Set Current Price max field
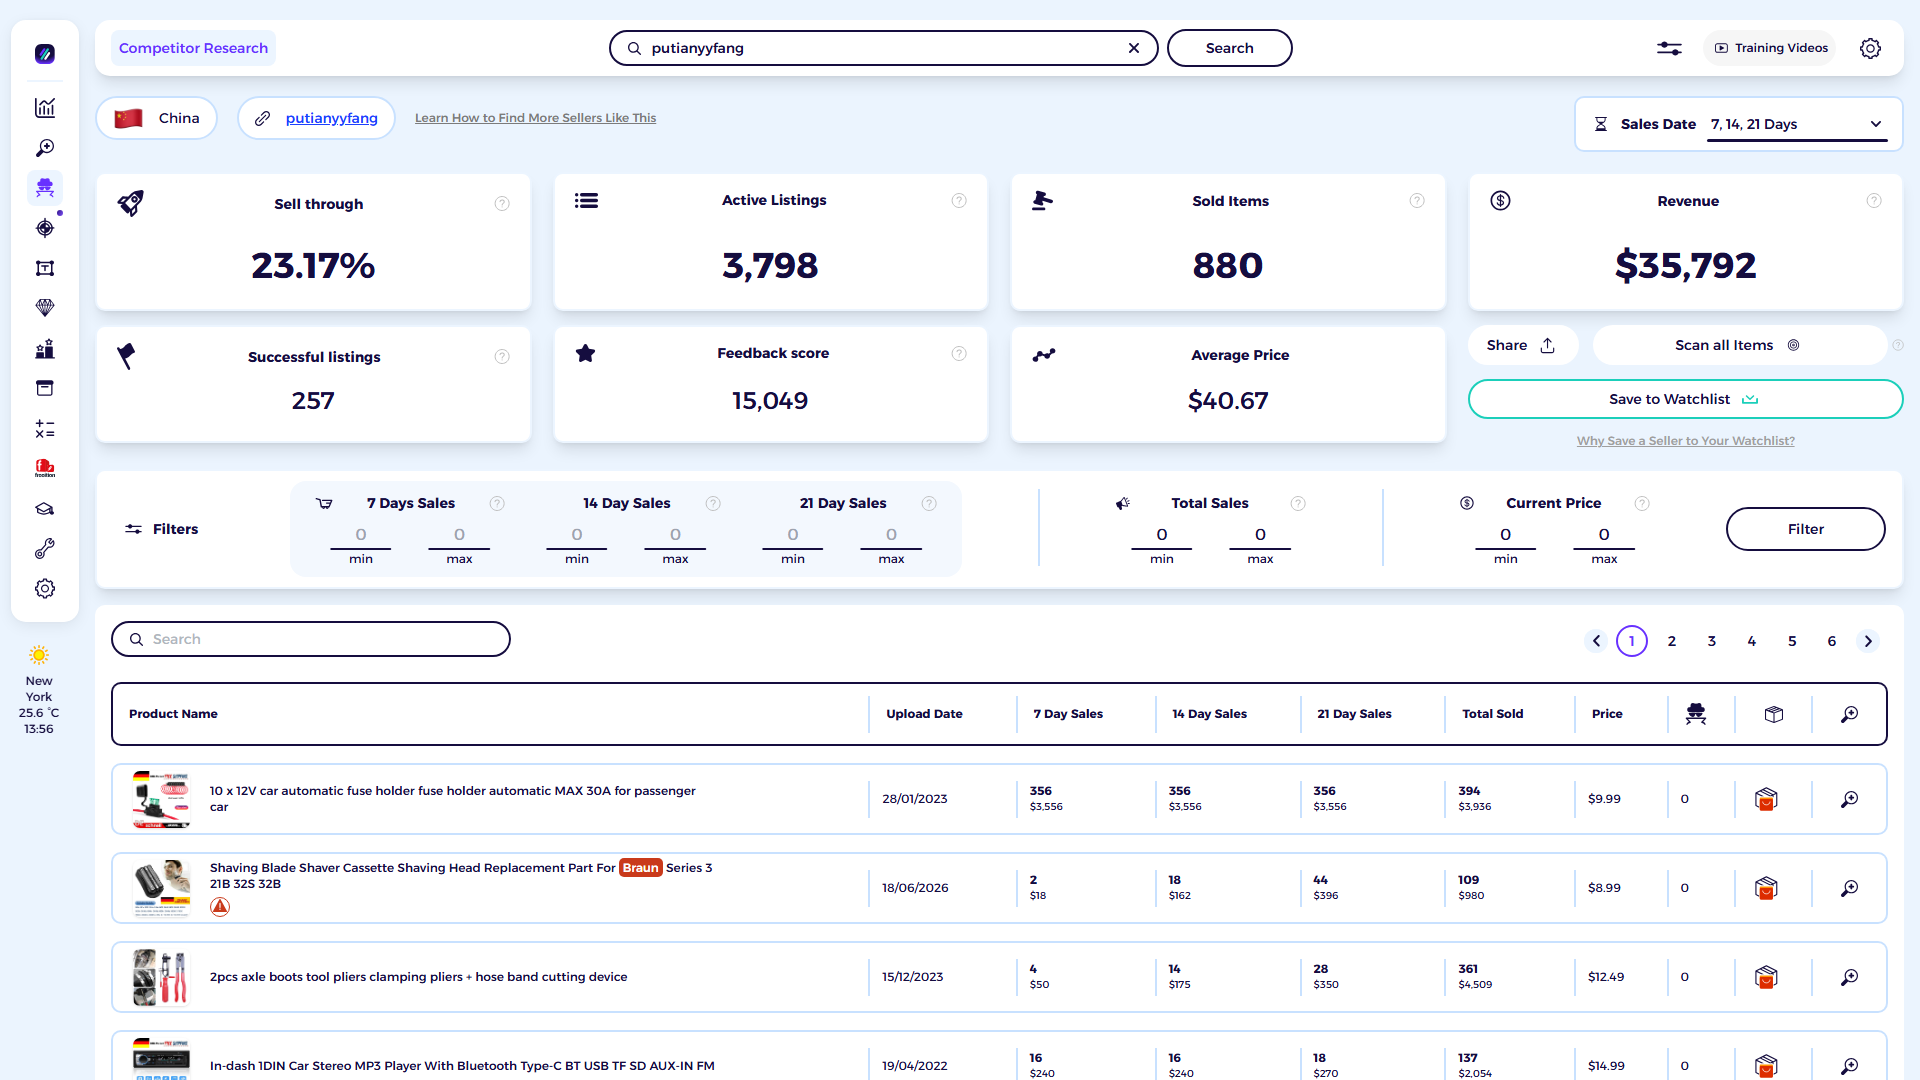The width and height of the screenshot is (1920, 1080). click(x=1604, y=535)
